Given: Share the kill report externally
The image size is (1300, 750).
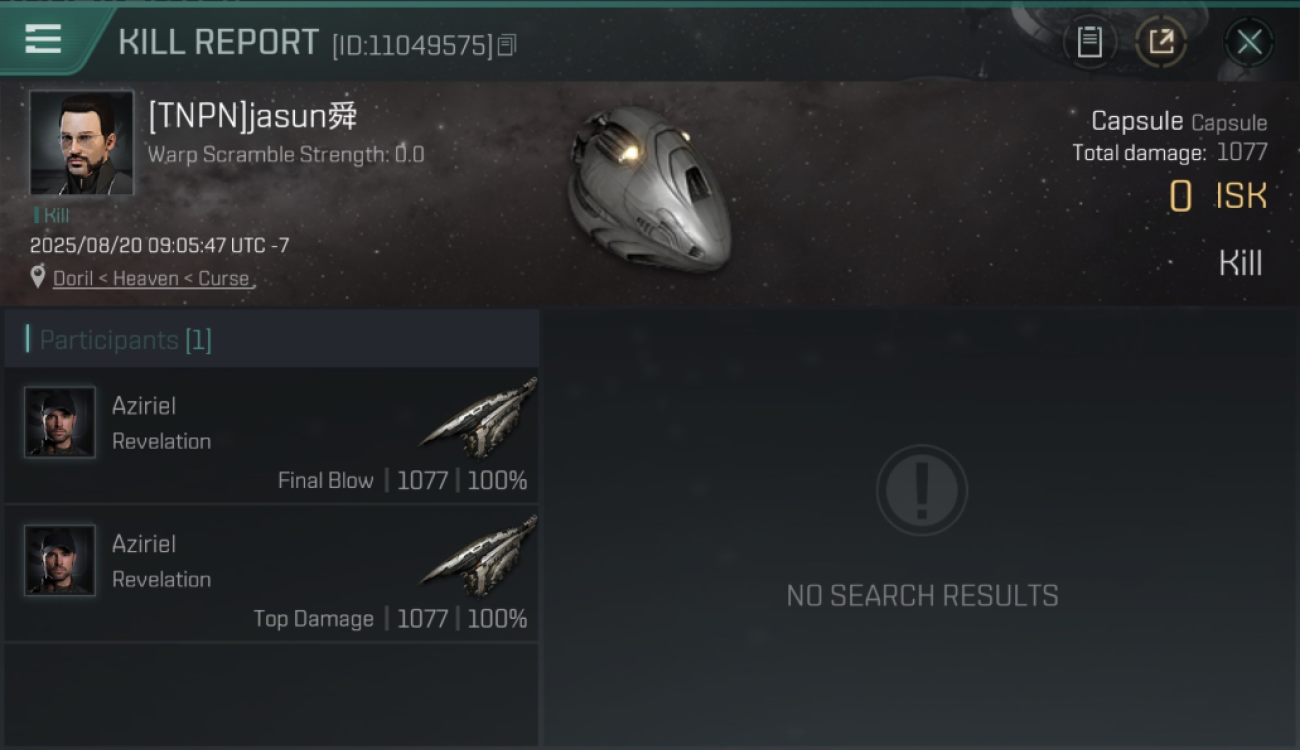Looking at the screenshot, I should coord(1161,42).
